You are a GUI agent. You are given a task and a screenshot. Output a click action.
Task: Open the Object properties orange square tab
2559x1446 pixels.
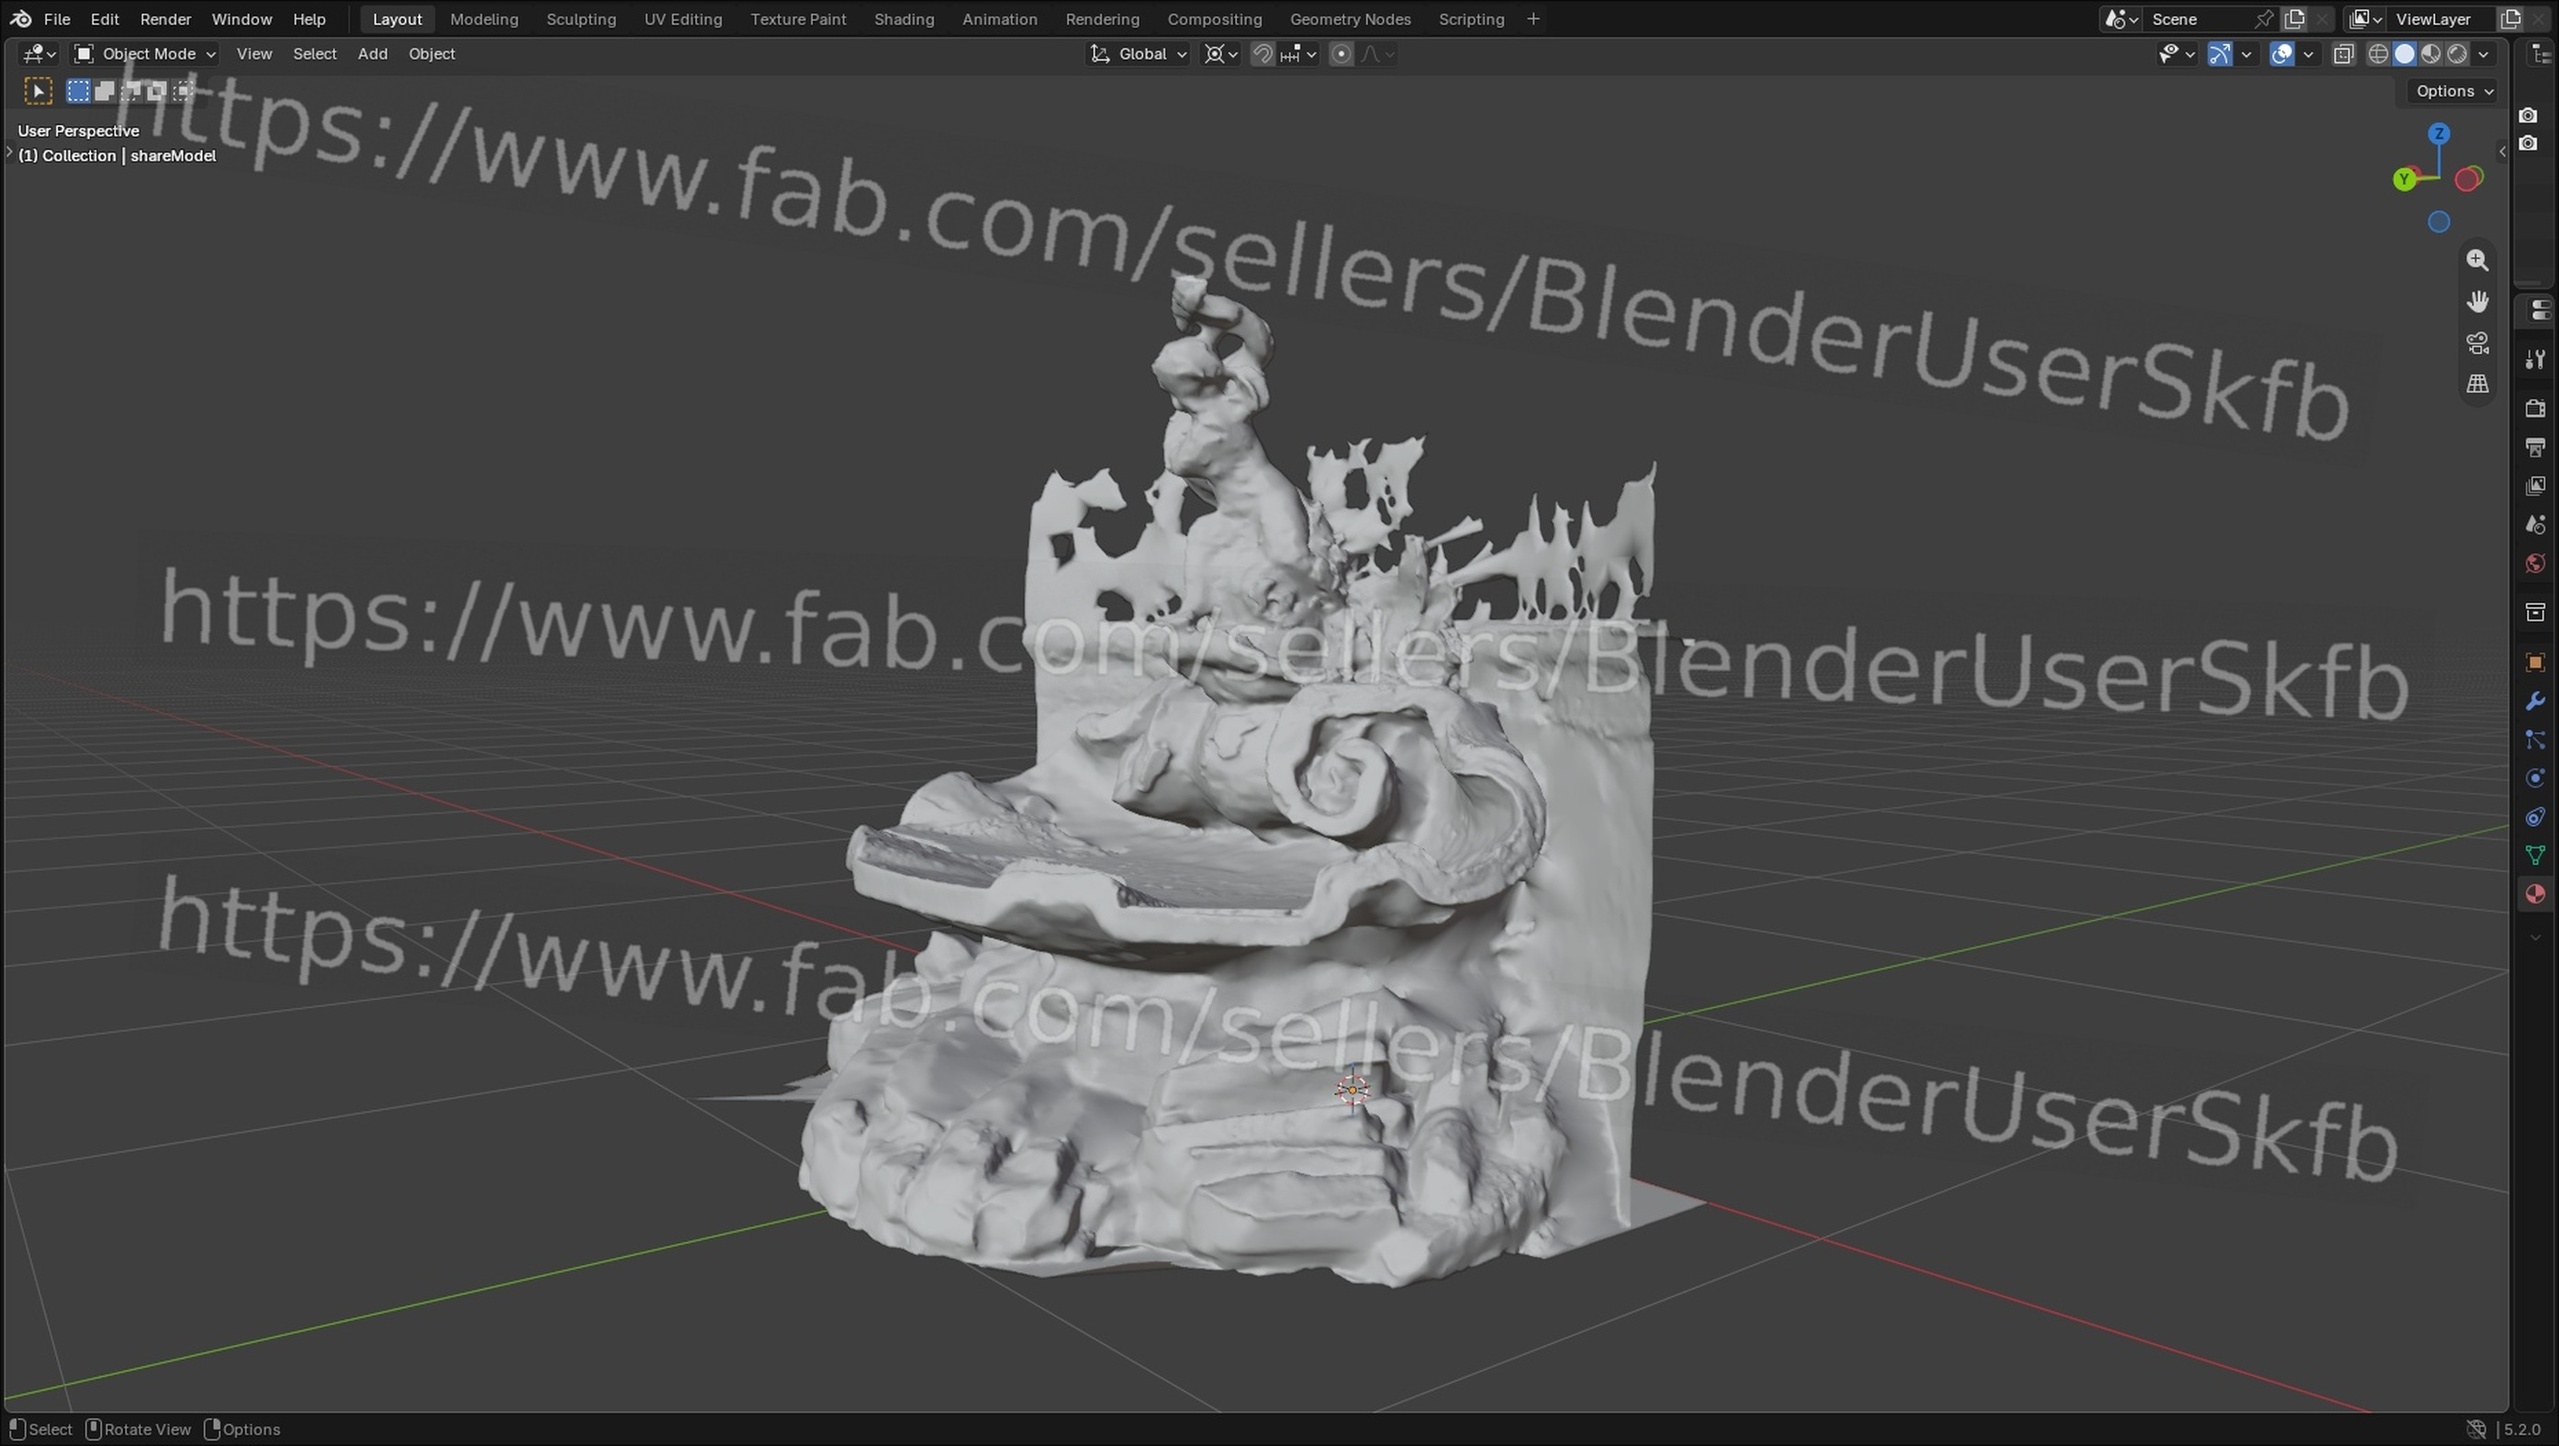[x=2535, y=662]
